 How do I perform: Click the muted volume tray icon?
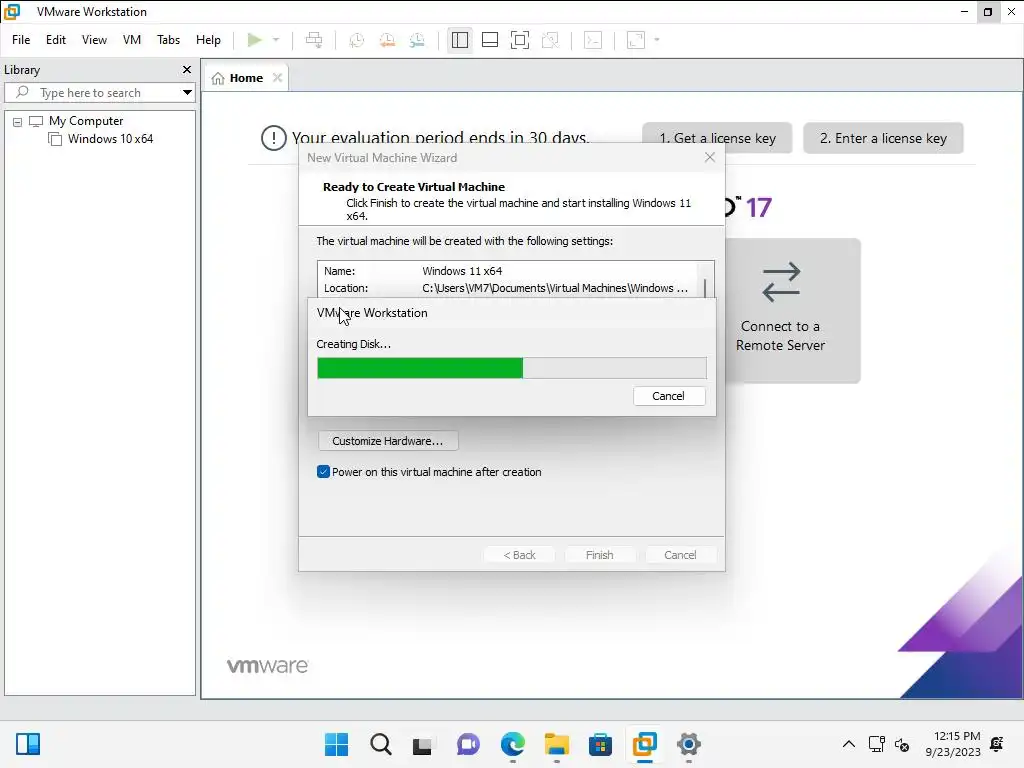[x=902, y=744]
